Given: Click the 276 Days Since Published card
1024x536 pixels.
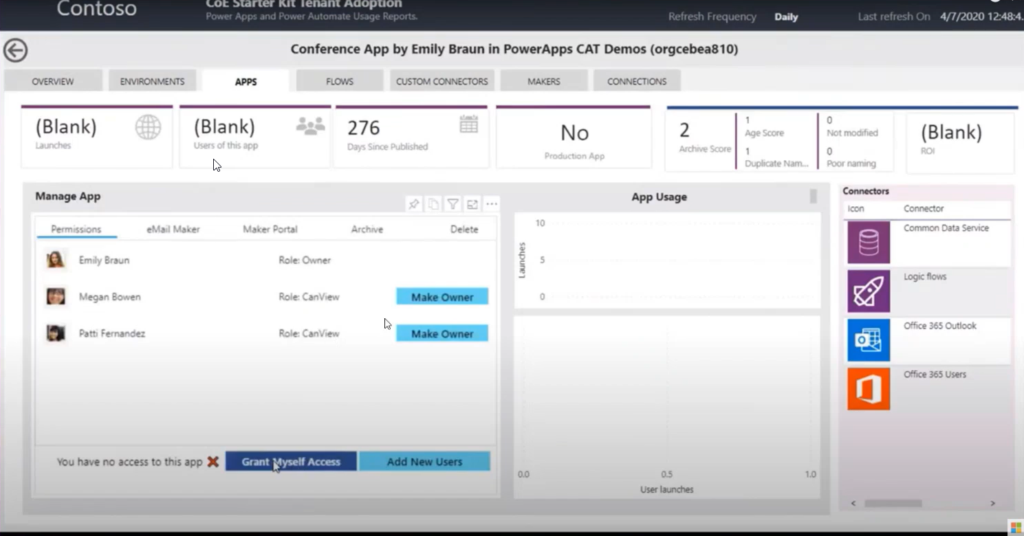Looking at the screenshot, I should click(411, 136).
